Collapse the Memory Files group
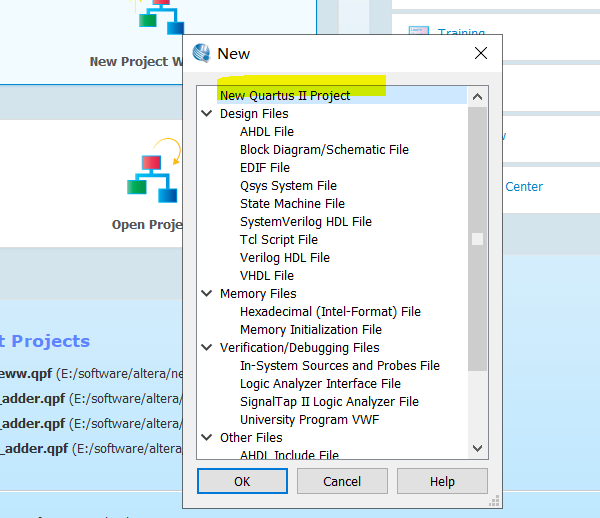600x518 pixels. (x=207, y=293)
